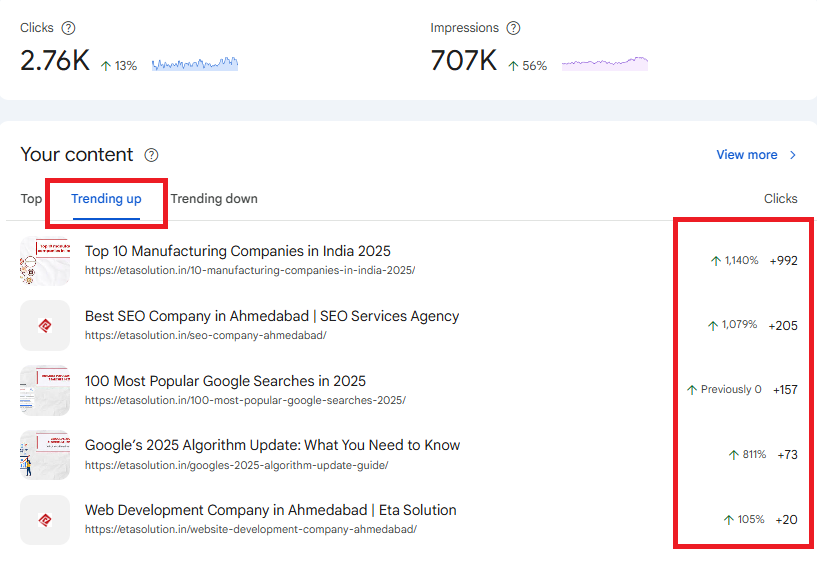
Task: Switch to the Trending down tab
Action: click(x=214, y=199)
